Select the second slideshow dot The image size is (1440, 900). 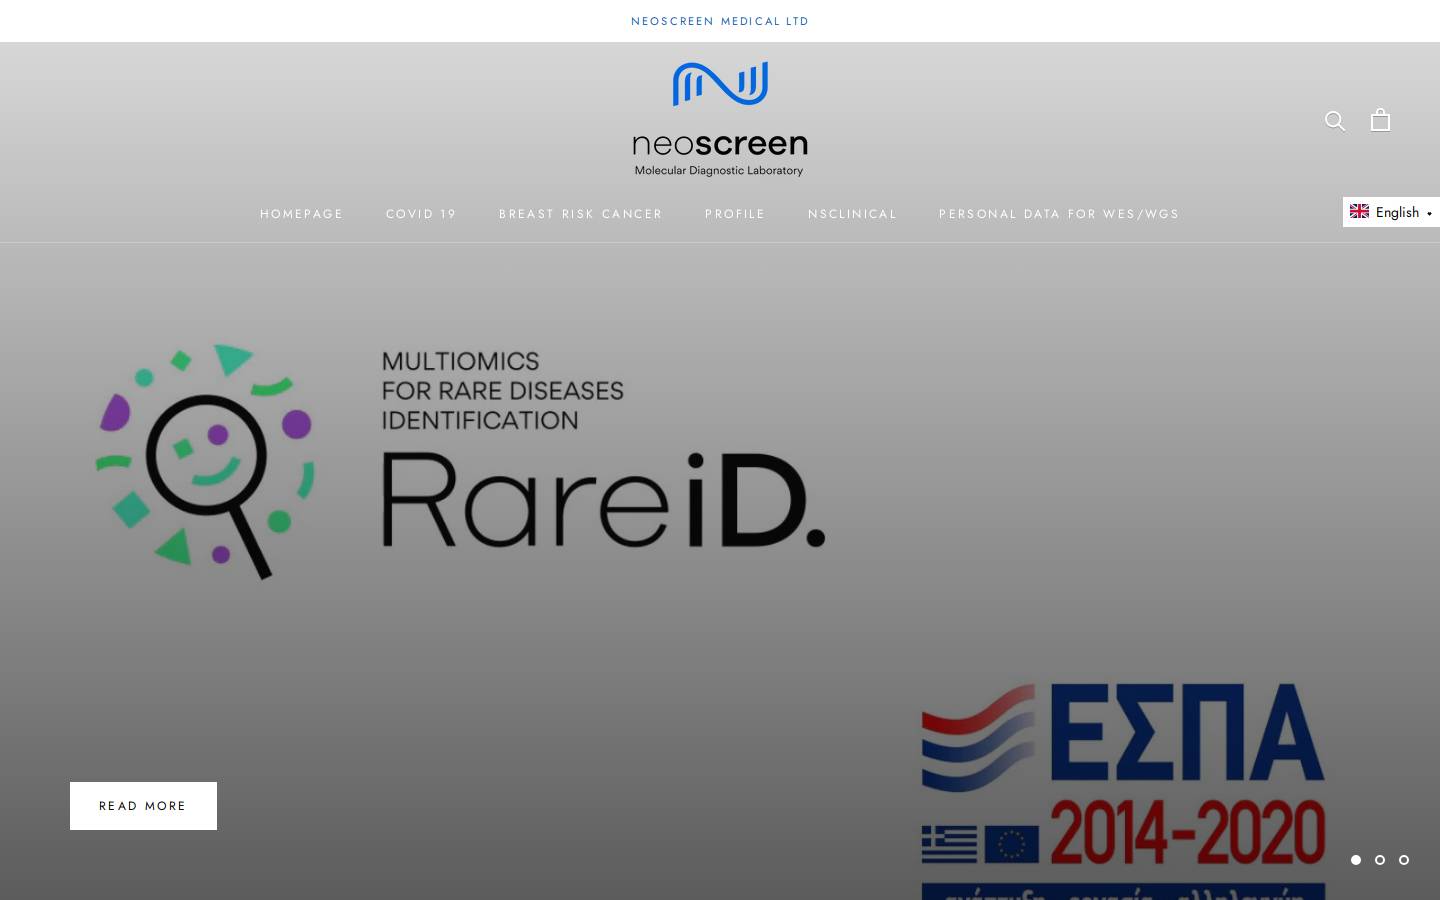point(1380,860)
